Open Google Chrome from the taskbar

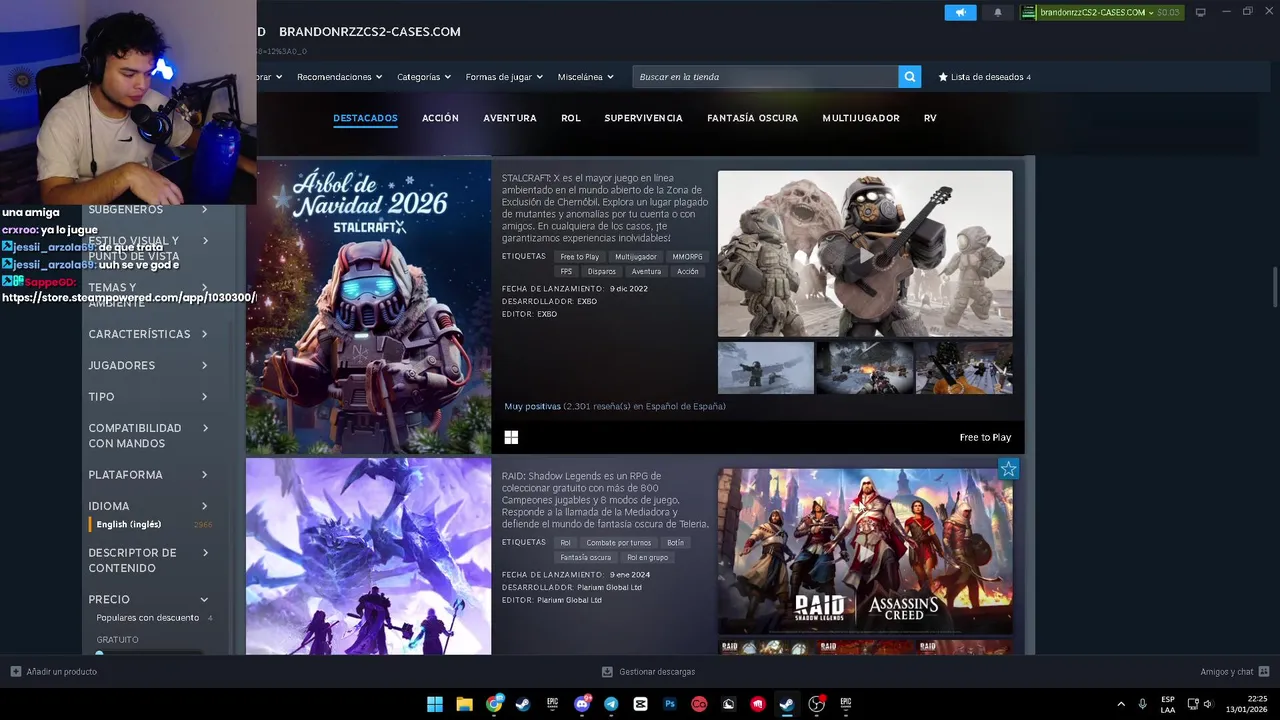pyautogui.click(x=494, y=704)
